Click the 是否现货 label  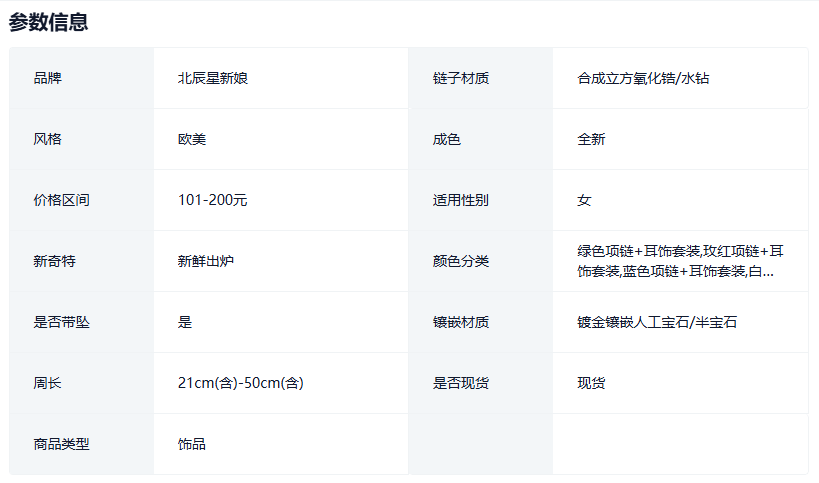pos(461,383)
